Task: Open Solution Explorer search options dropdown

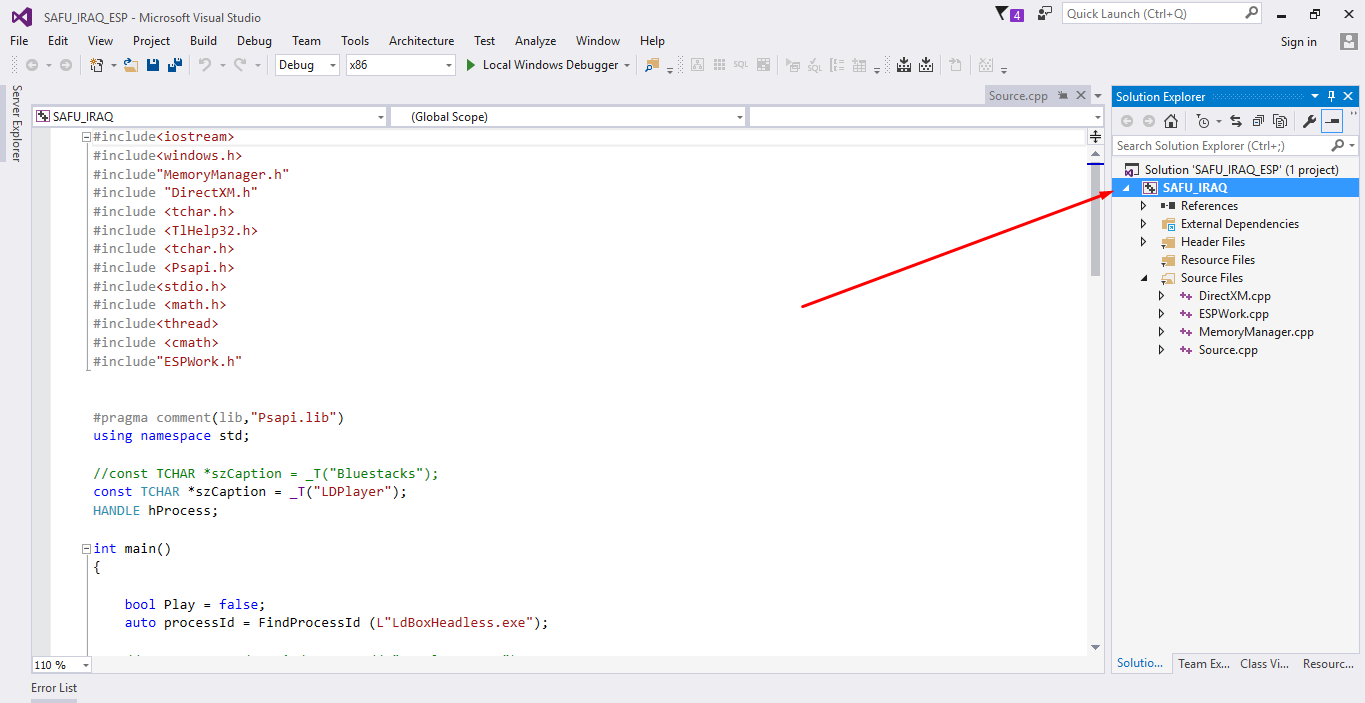Action: pos(1352,146)
